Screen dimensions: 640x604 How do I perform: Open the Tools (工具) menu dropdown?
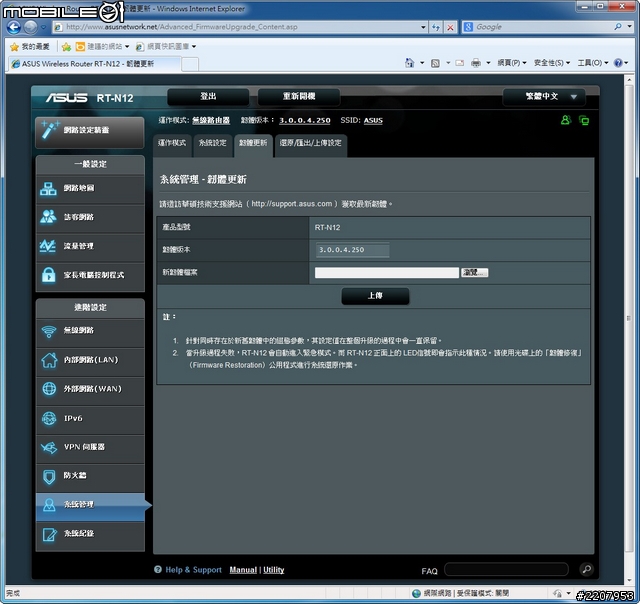pos(593,63)
